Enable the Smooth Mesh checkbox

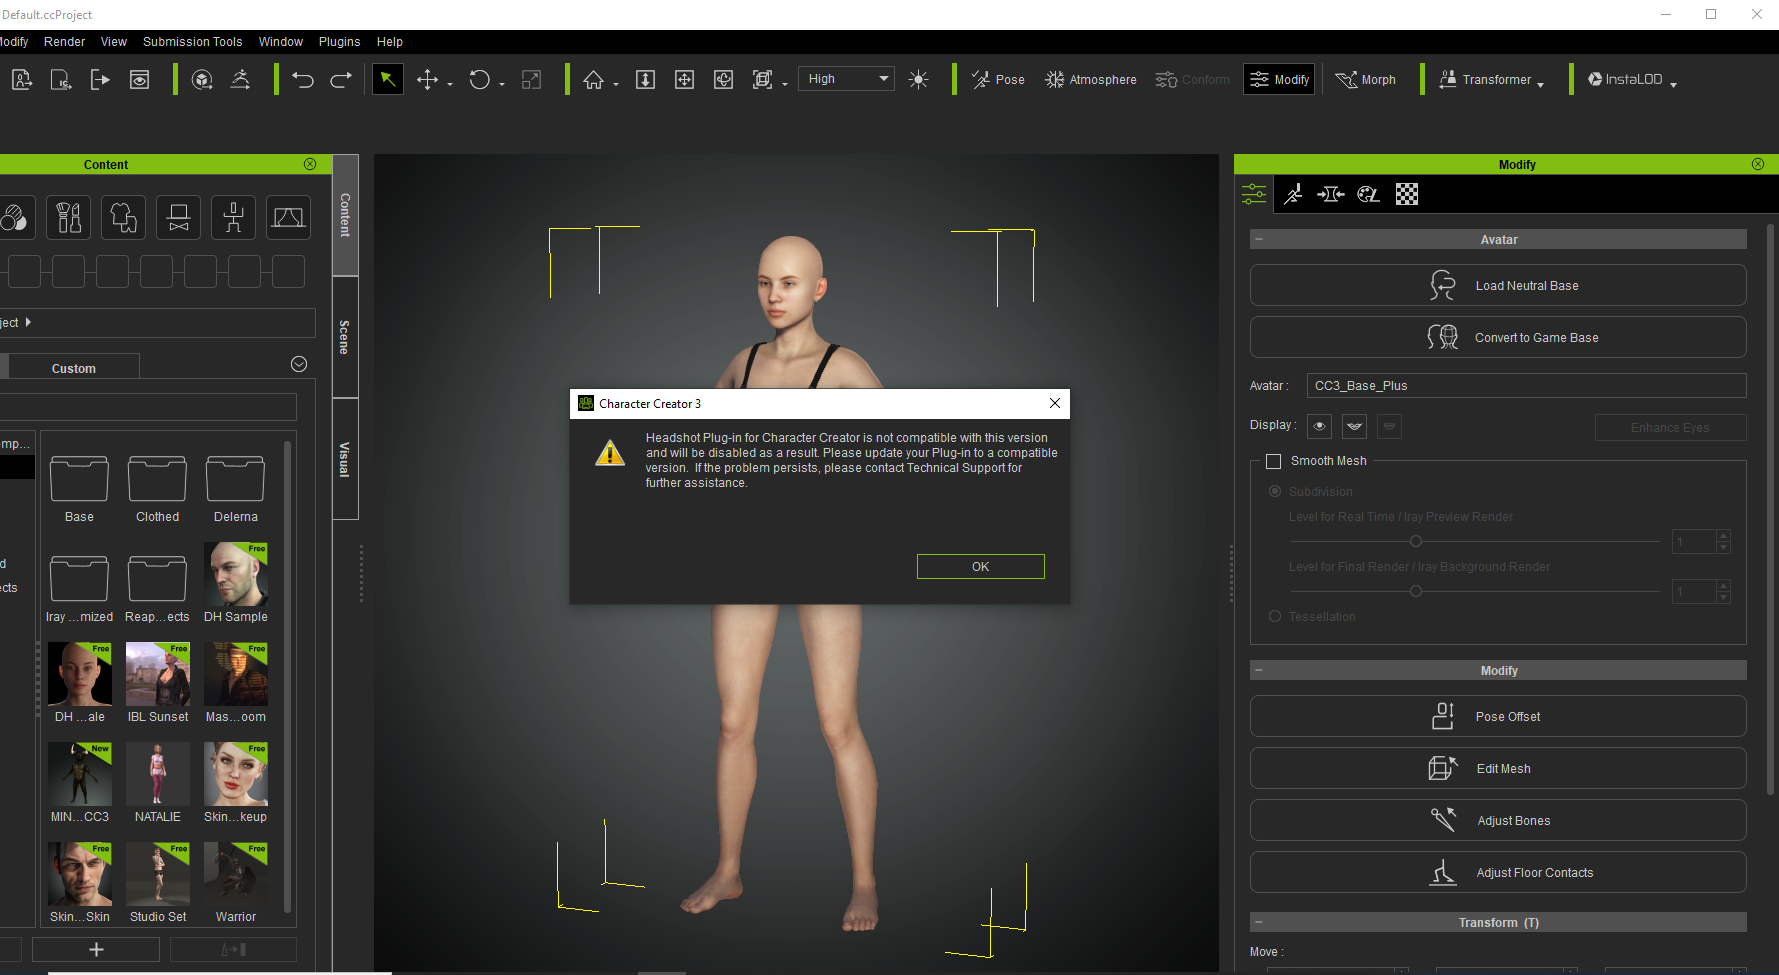pos(1273,461)
